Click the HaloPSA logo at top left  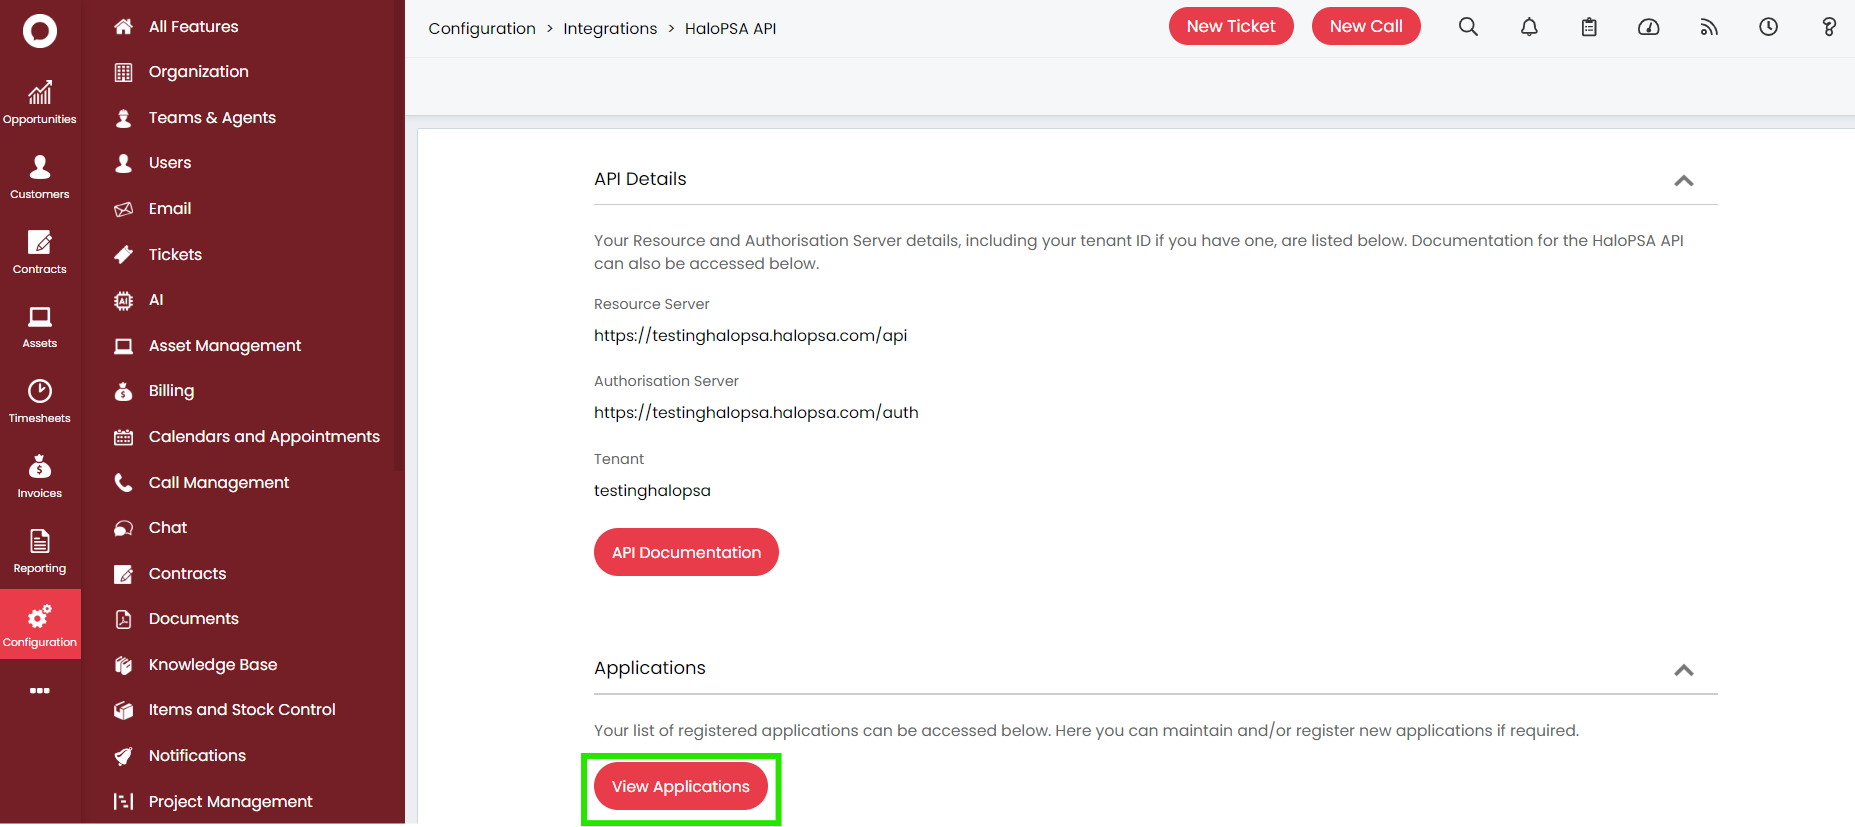coord(40,31)
